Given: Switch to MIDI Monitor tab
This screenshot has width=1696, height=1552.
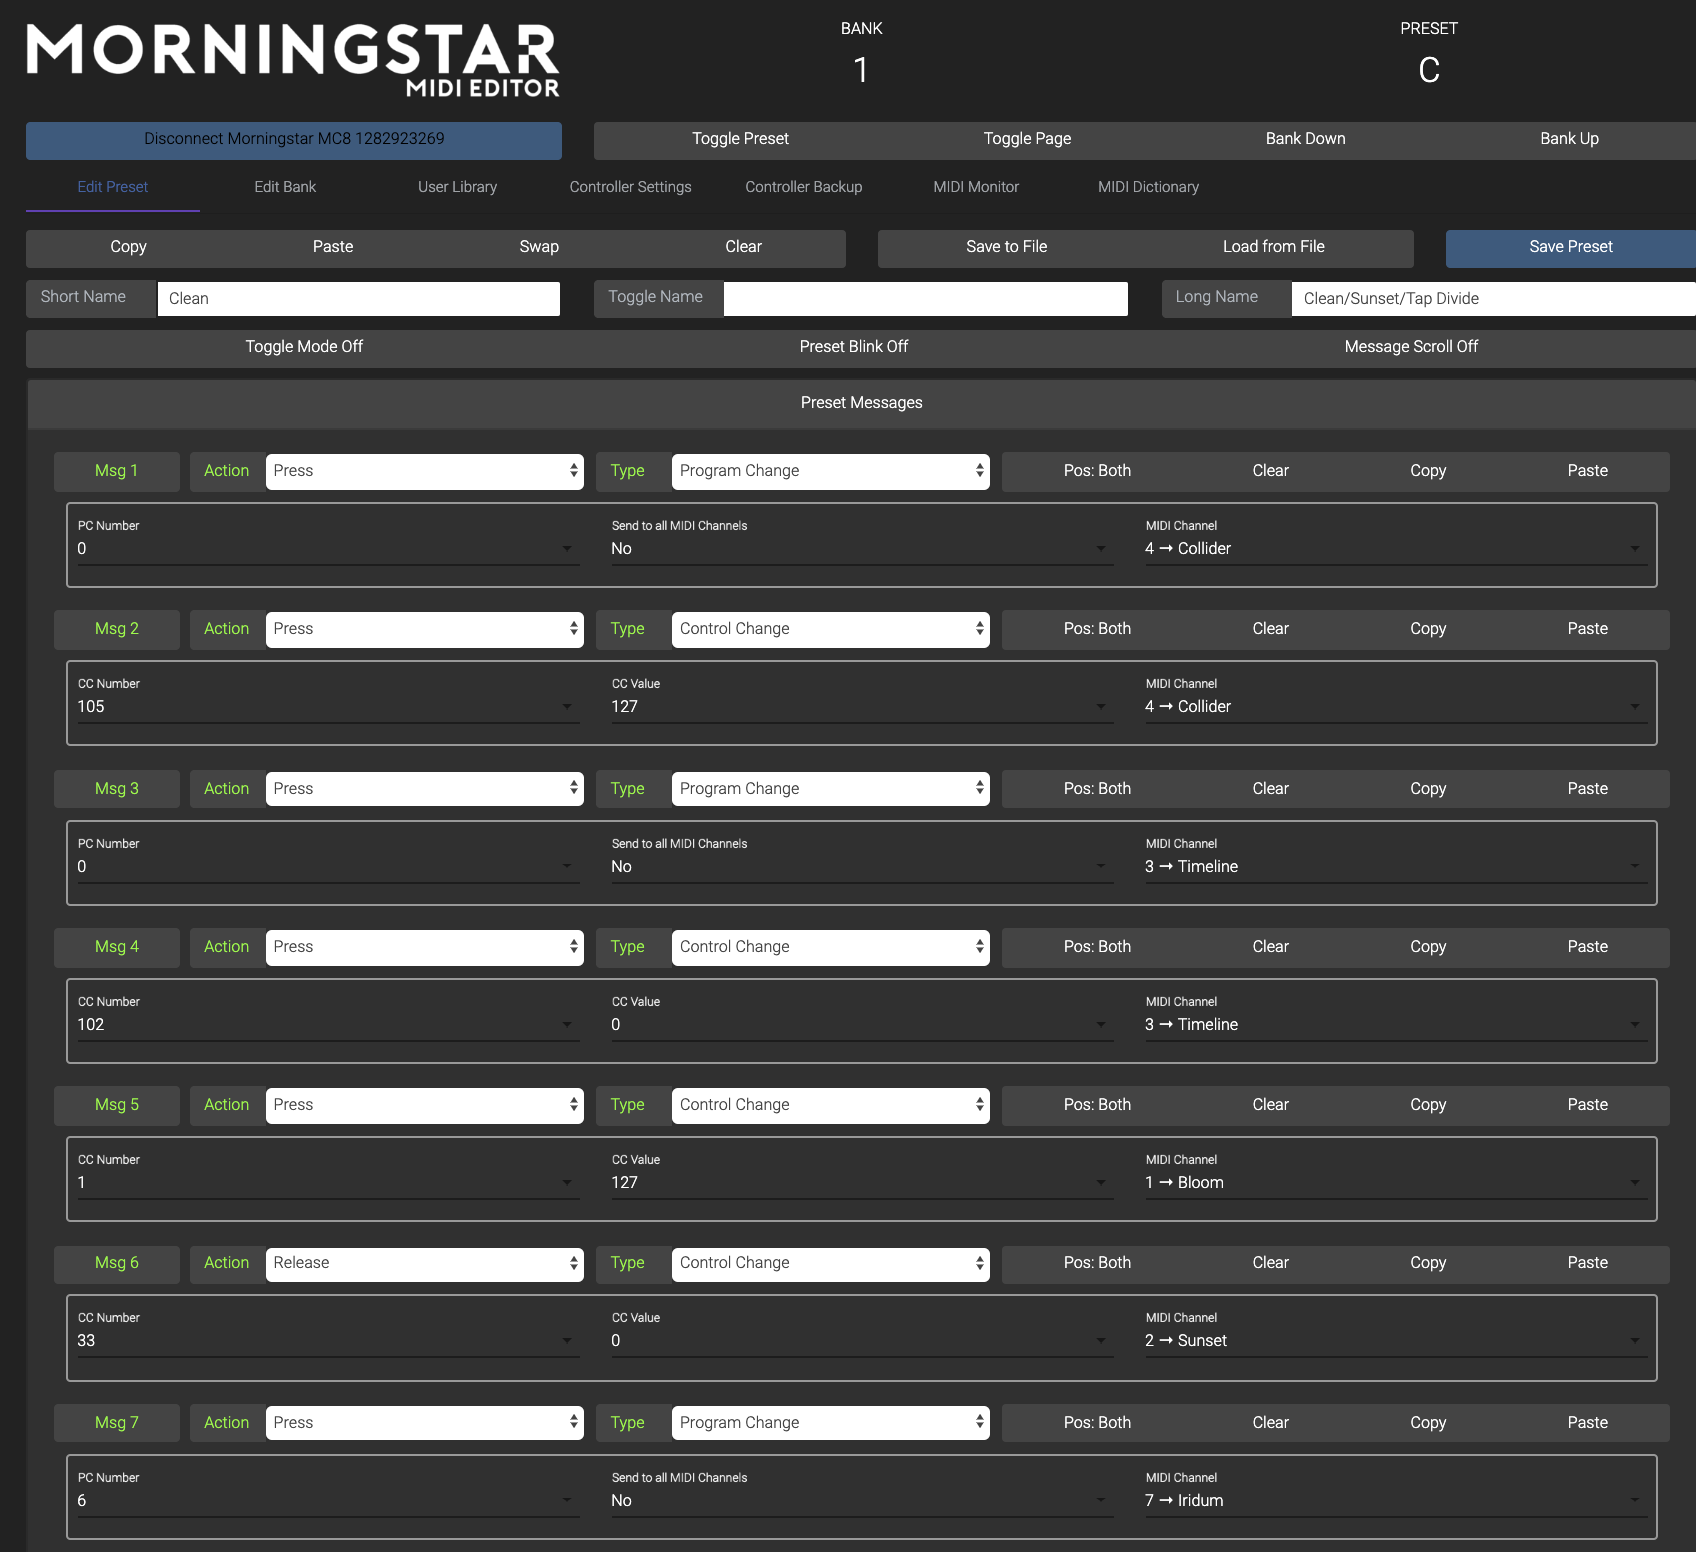Looking at the screenshot, I should coord(976,187).
